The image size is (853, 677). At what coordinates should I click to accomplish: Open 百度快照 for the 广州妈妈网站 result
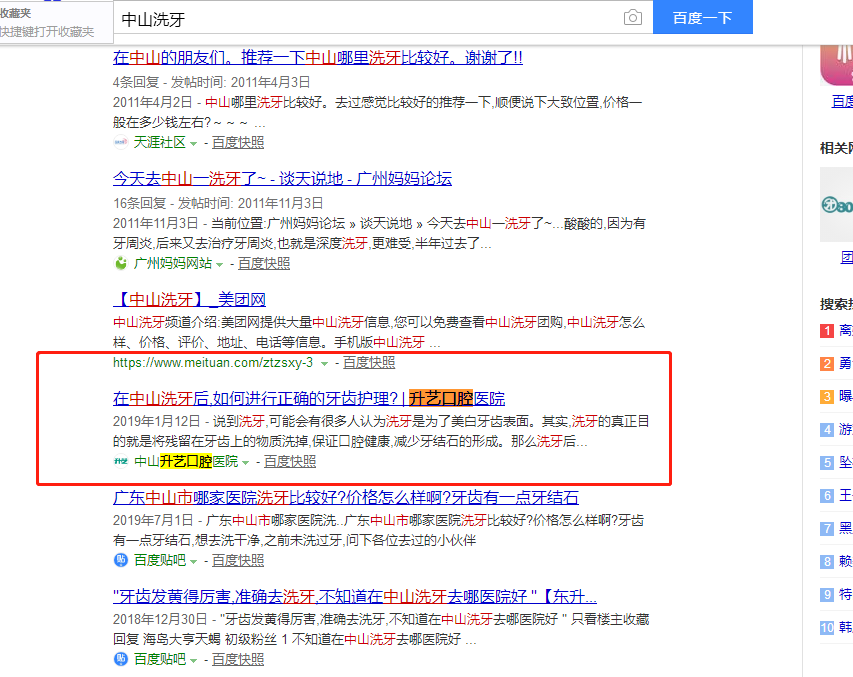coord(264,263)
